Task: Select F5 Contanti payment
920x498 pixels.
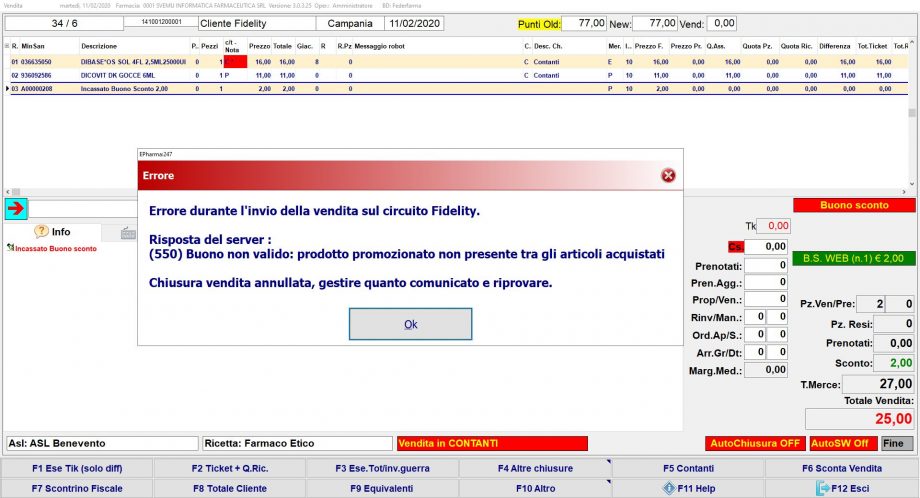Action: (x=688, y=468)
